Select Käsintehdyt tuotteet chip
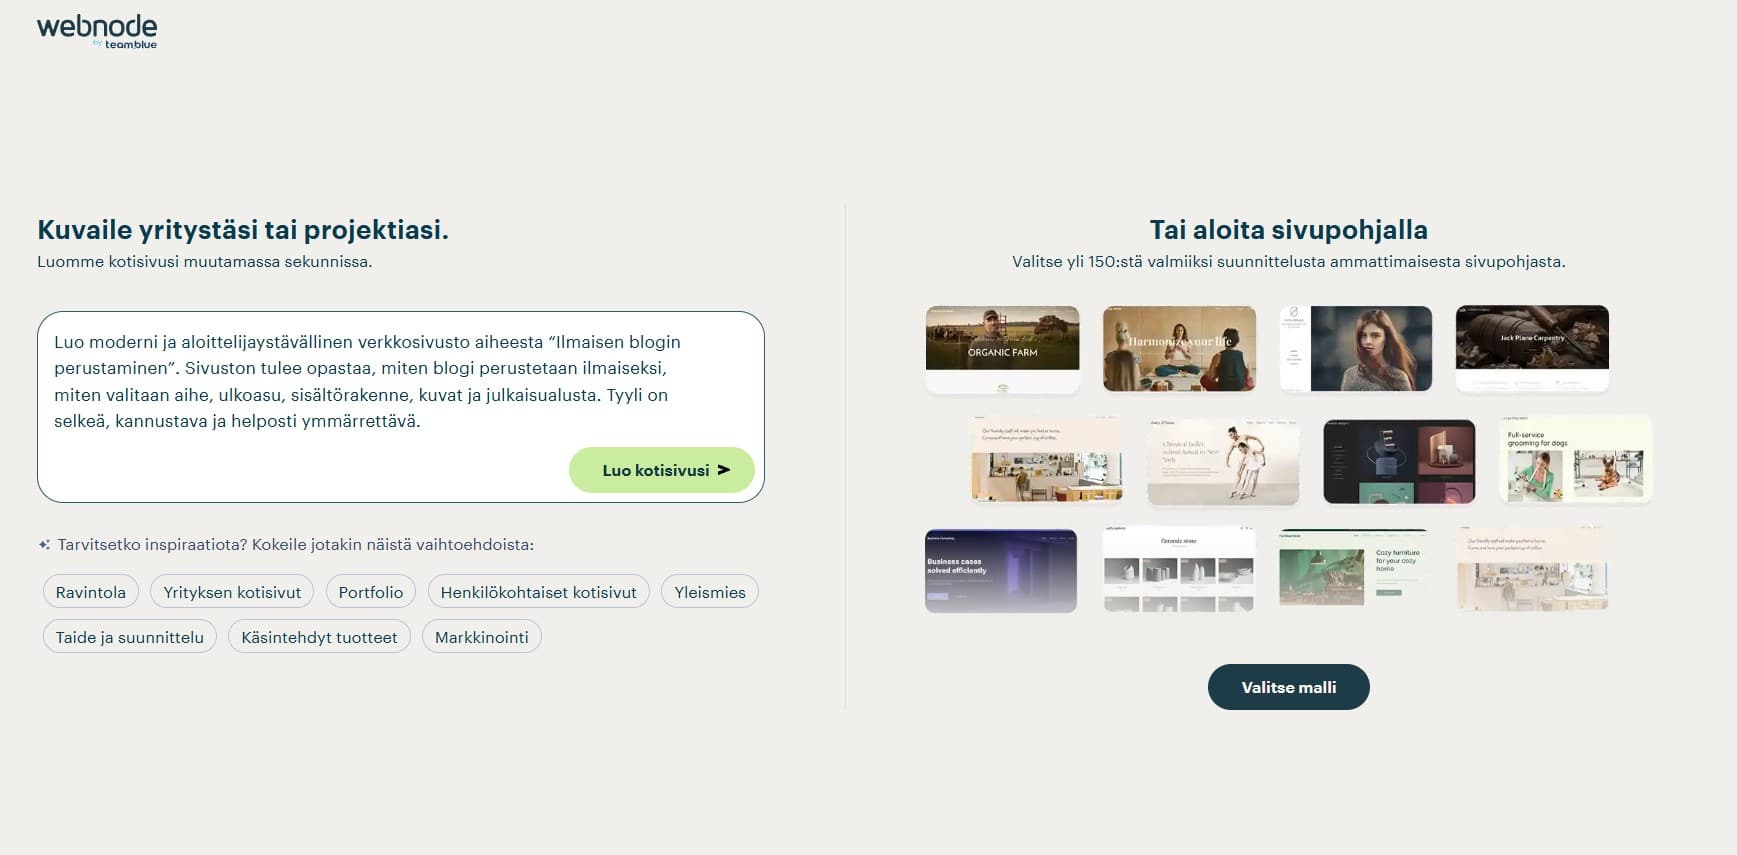The width and height of the screenshot is (1737, 855). coord(319,637)
